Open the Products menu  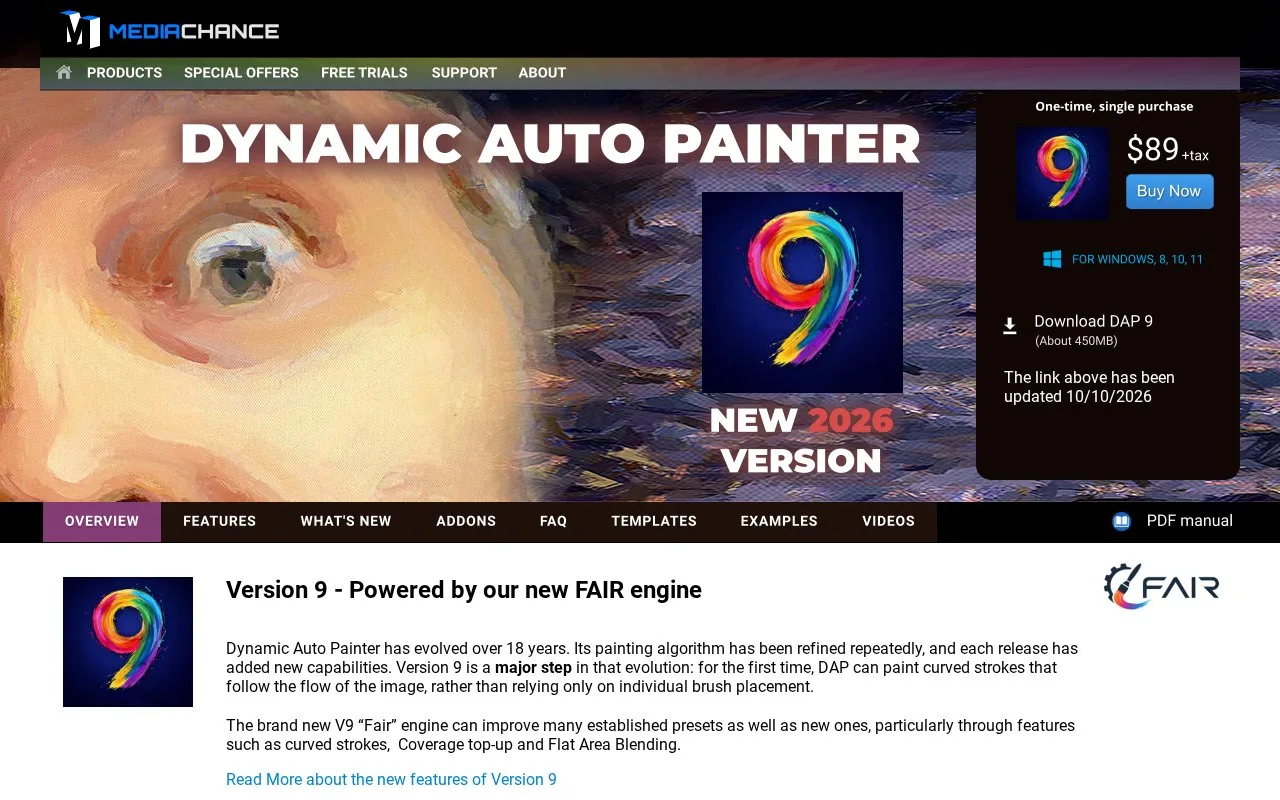tap(124, 73)
